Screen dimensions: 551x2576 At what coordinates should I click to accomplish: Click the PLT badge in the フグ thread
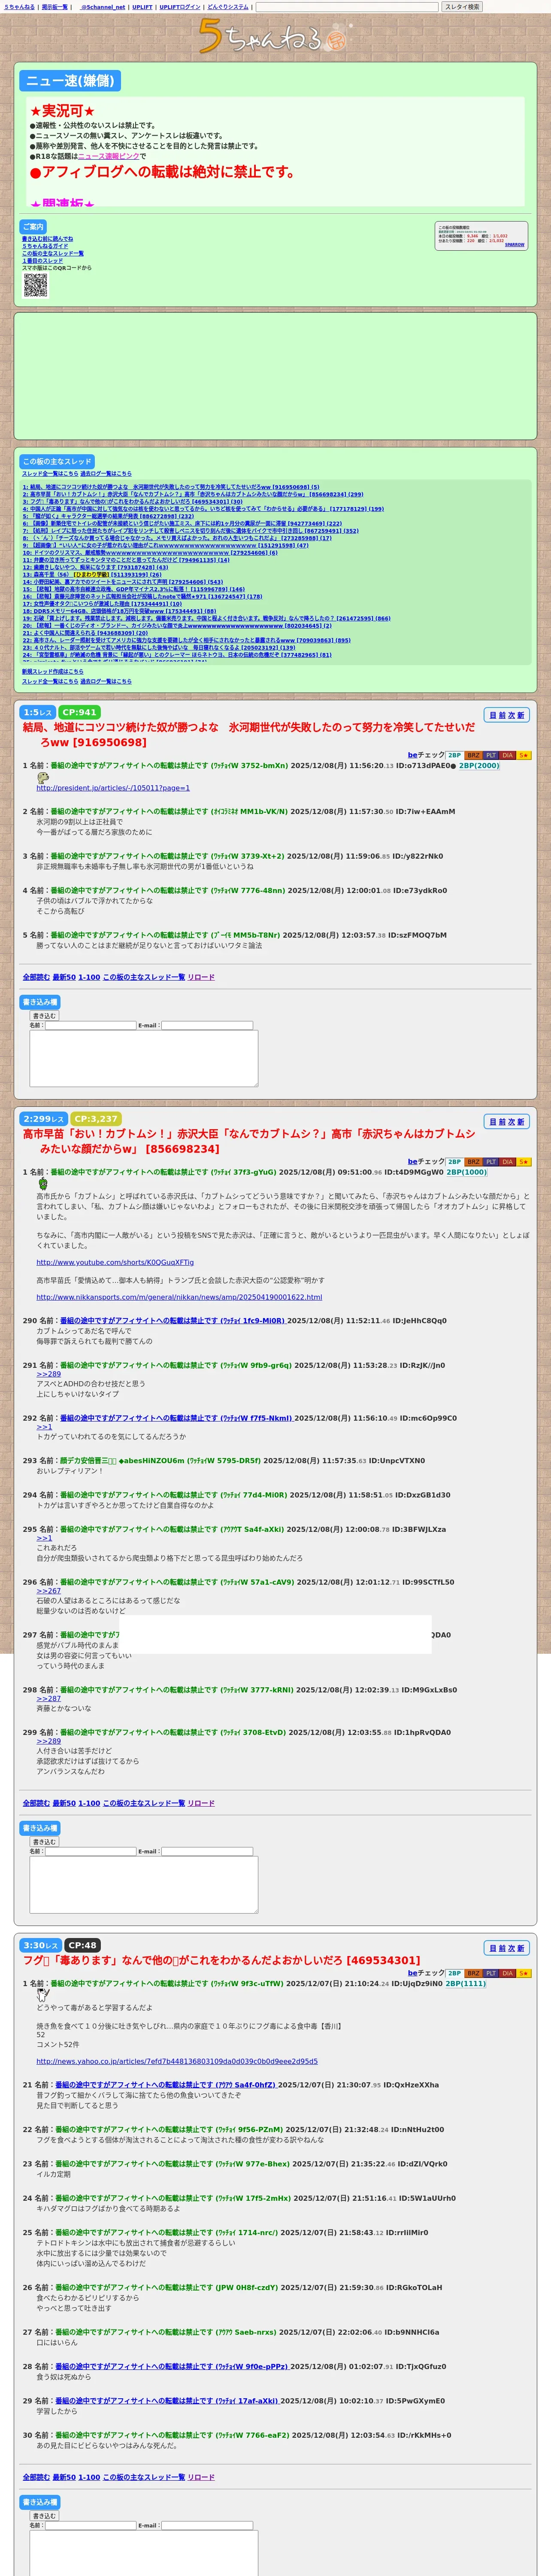coord(491,1973)
